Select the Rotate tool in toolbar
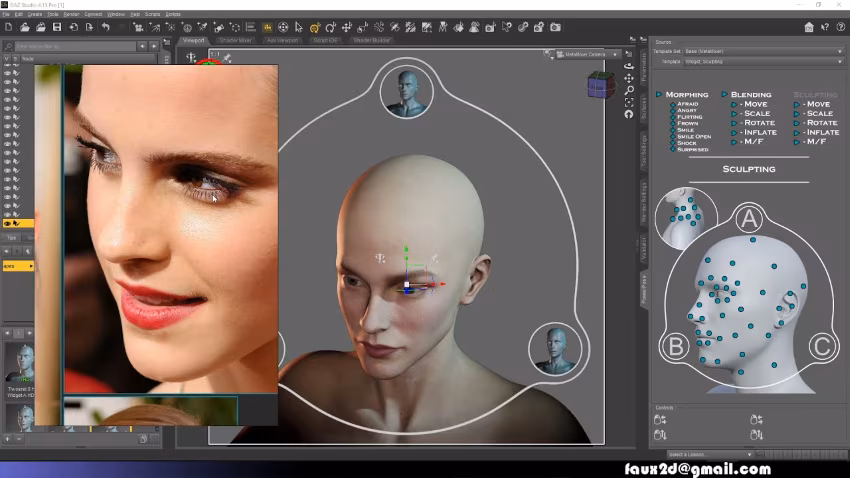 (331, 27)
